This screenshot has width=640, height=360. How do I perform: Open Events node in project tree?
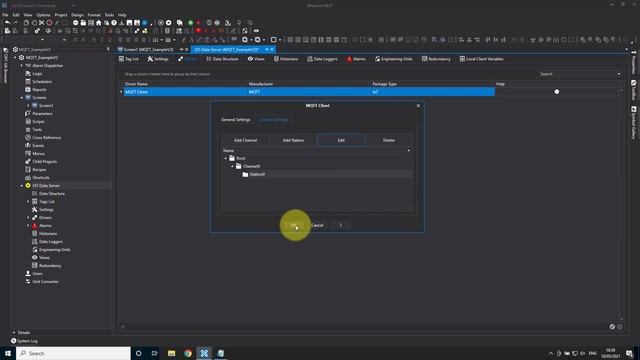pyautogui.click(x=38, y=146)
